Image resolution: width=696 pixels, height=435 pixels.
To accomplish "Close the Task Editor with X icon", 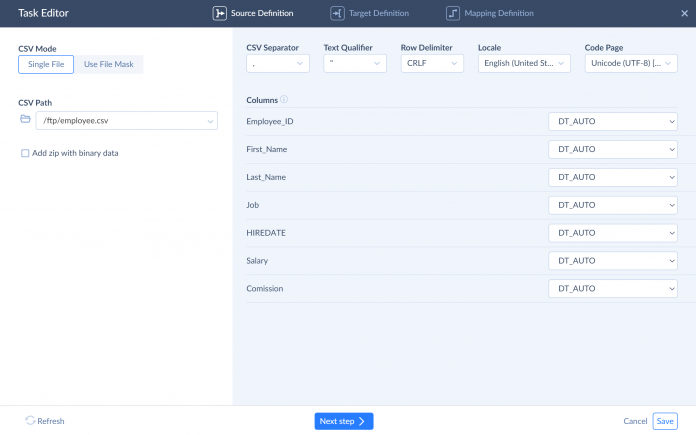I will pos(683,14).
